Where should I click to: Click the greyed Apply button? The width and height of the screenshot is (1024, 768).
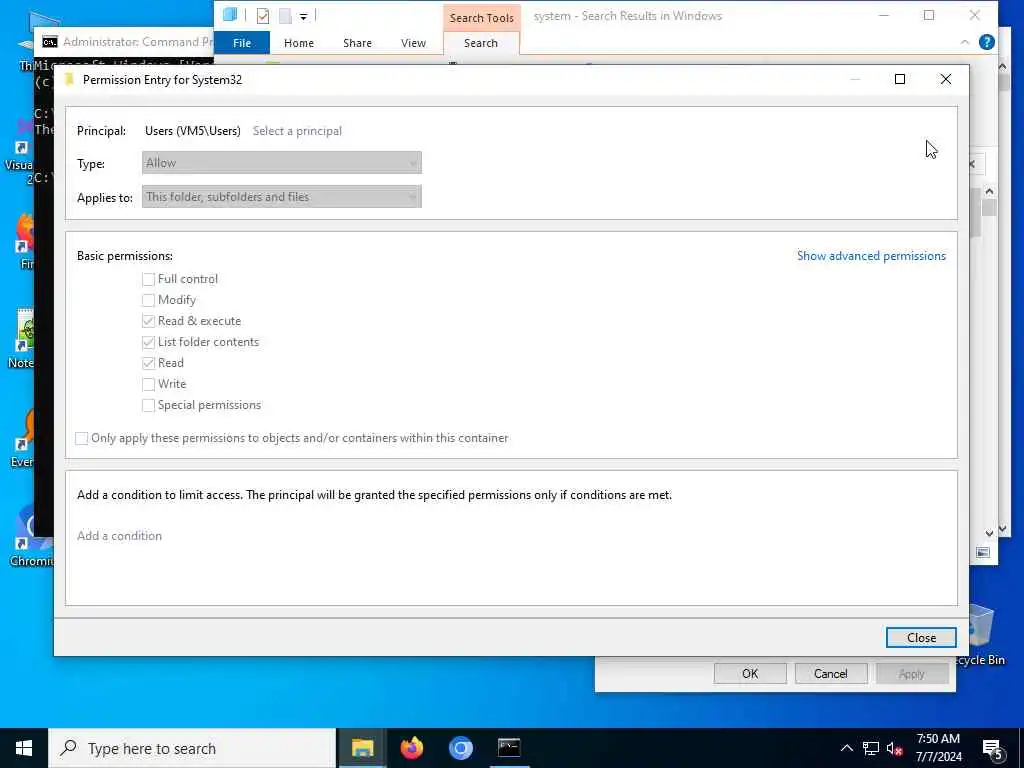click(912, 673)
